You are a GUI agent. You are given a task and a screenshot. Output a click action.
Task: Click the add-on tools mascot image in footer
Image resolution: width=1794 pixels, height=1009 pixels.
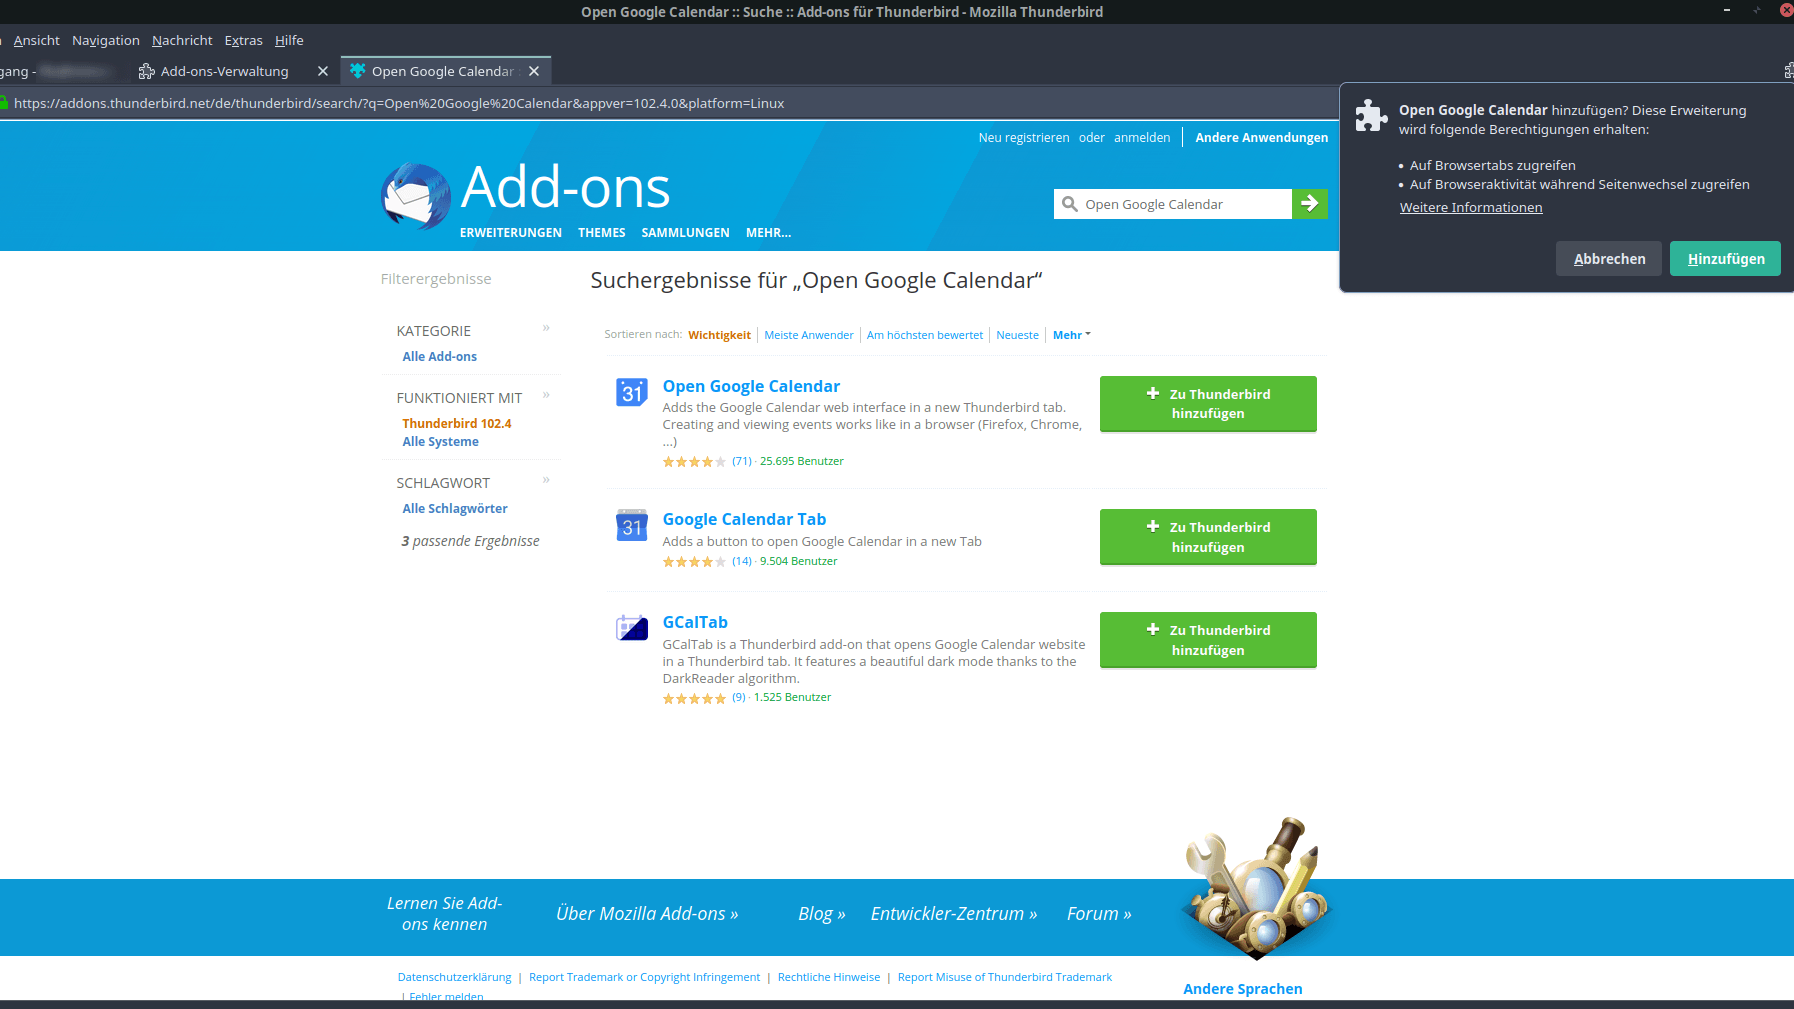pyautogui.click(x=1256, y=888)
